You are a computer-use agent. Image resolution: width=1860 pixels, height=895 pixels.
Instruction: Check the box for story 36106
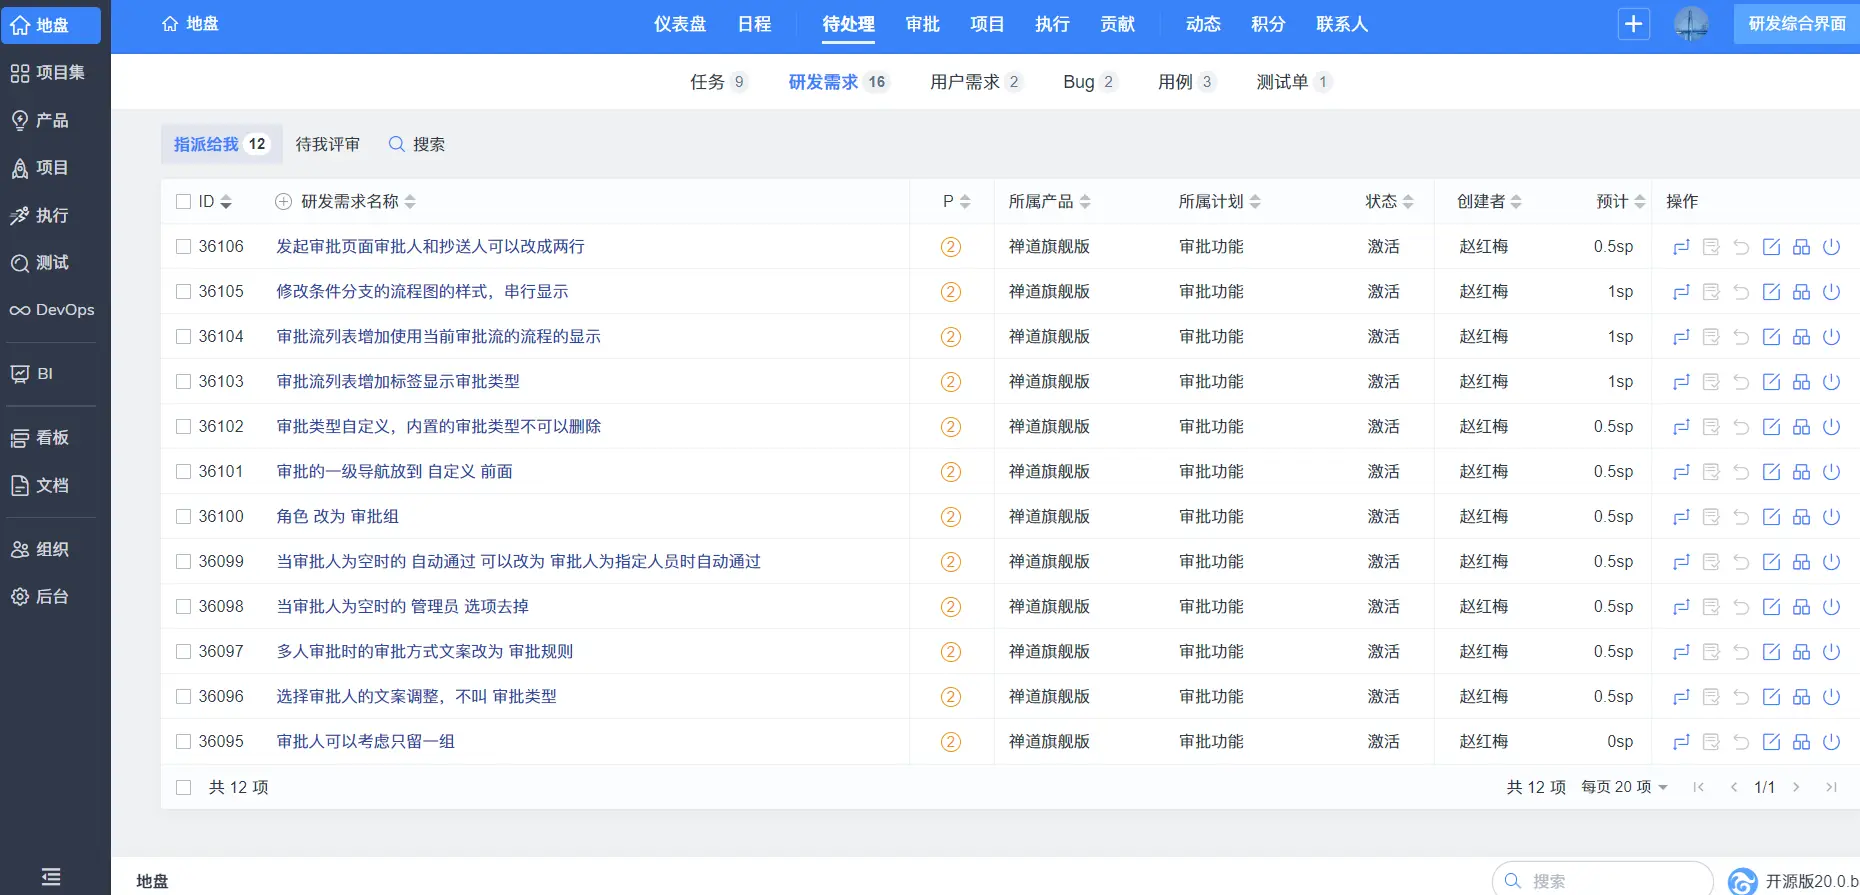183,247
